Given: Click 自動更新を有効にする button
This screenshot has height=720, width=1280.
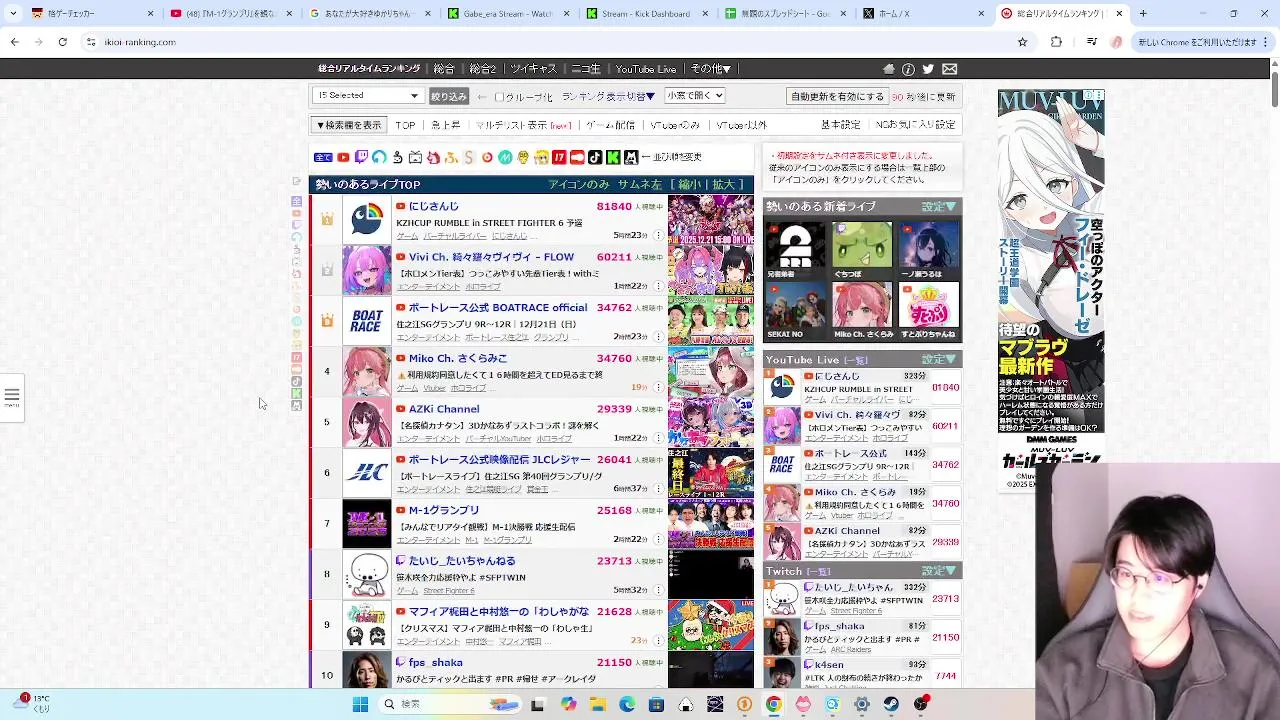Looking at the screenshot, I should 837,97.
